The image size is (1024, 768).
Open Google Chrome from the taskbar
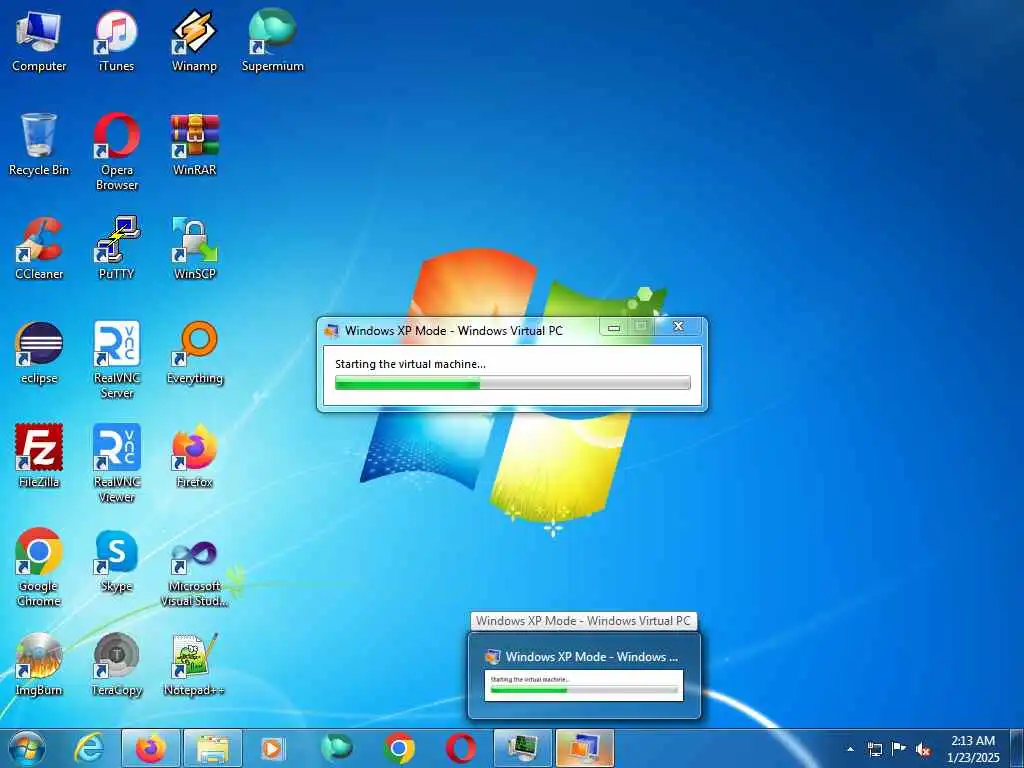pyautogui.click(x=398, y=749)
